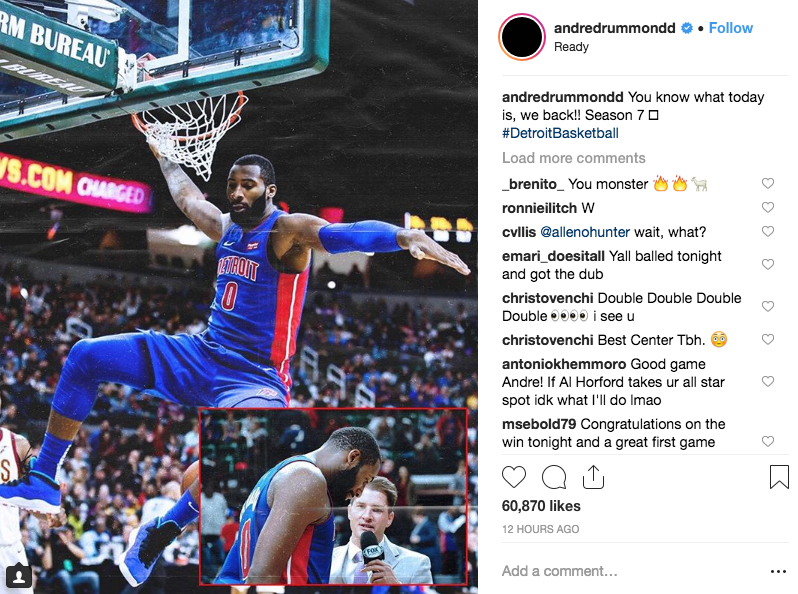The width and height of the screenshot is (798, 594).
Task: Open the comment bubble icon
Action: tap(554, 477)
